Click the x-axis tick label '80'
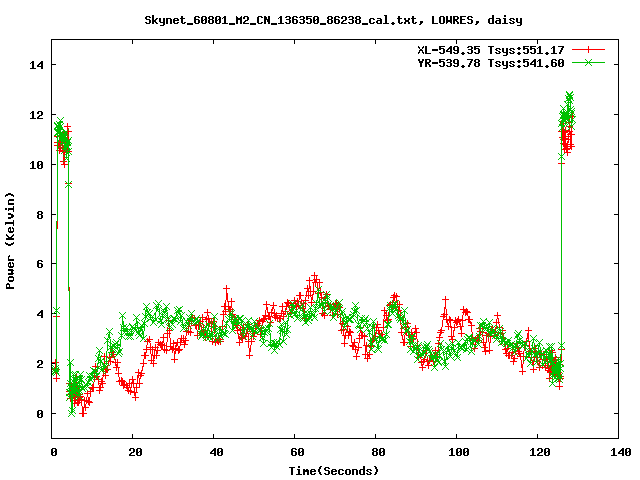 pos(378,452)
